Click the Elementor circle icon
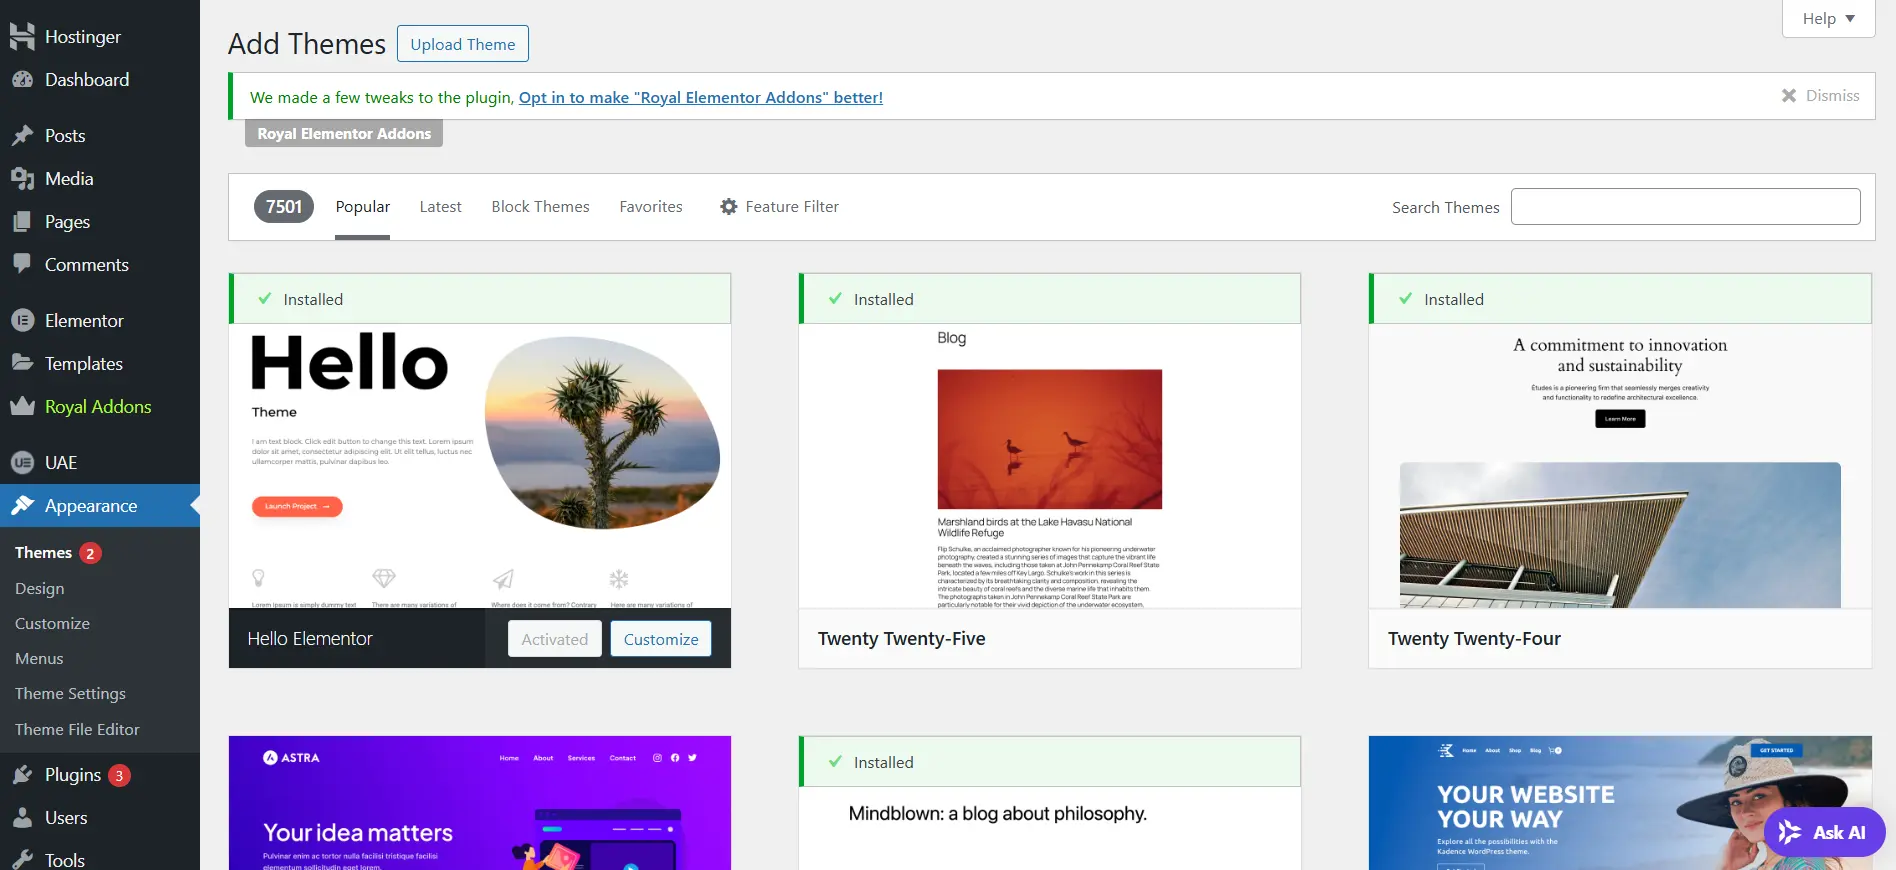This screenshot has width=1896, height=870. tap(22, 321)
